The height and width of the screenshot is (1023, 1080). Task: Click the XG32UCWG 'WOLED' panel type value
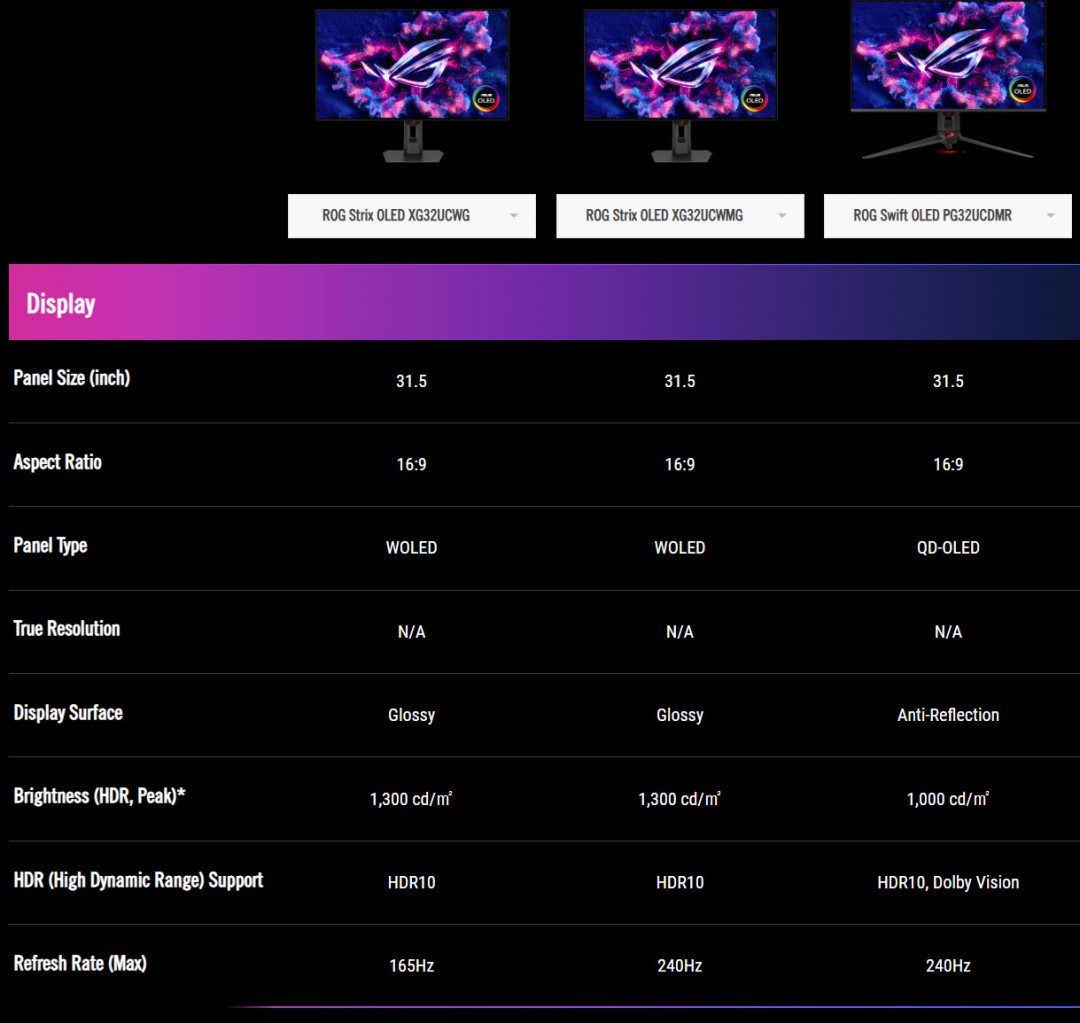411,548
